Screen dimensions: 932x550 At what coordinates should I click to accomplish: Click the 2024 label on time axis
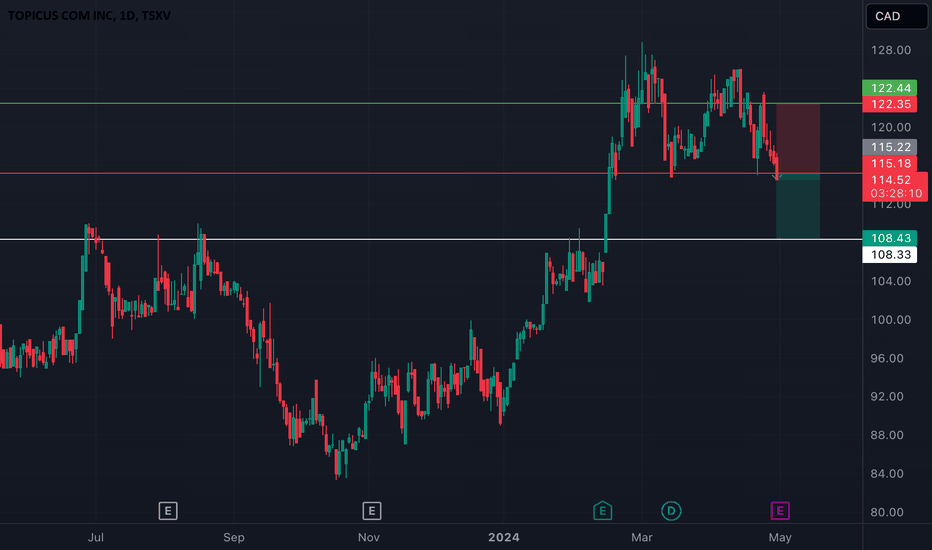[503, 538]
